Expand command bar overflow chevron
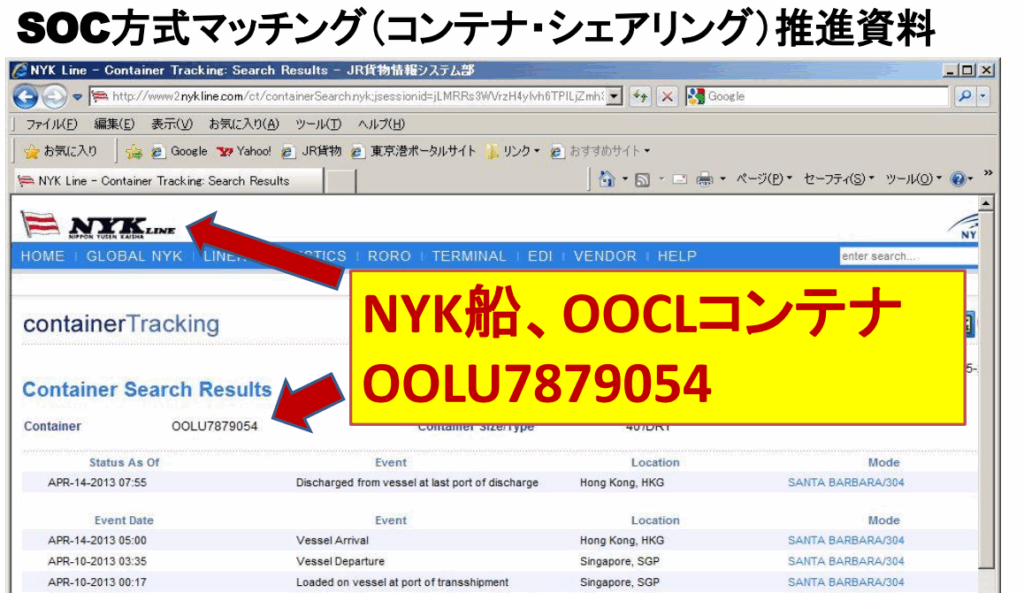 click(988, 172)
